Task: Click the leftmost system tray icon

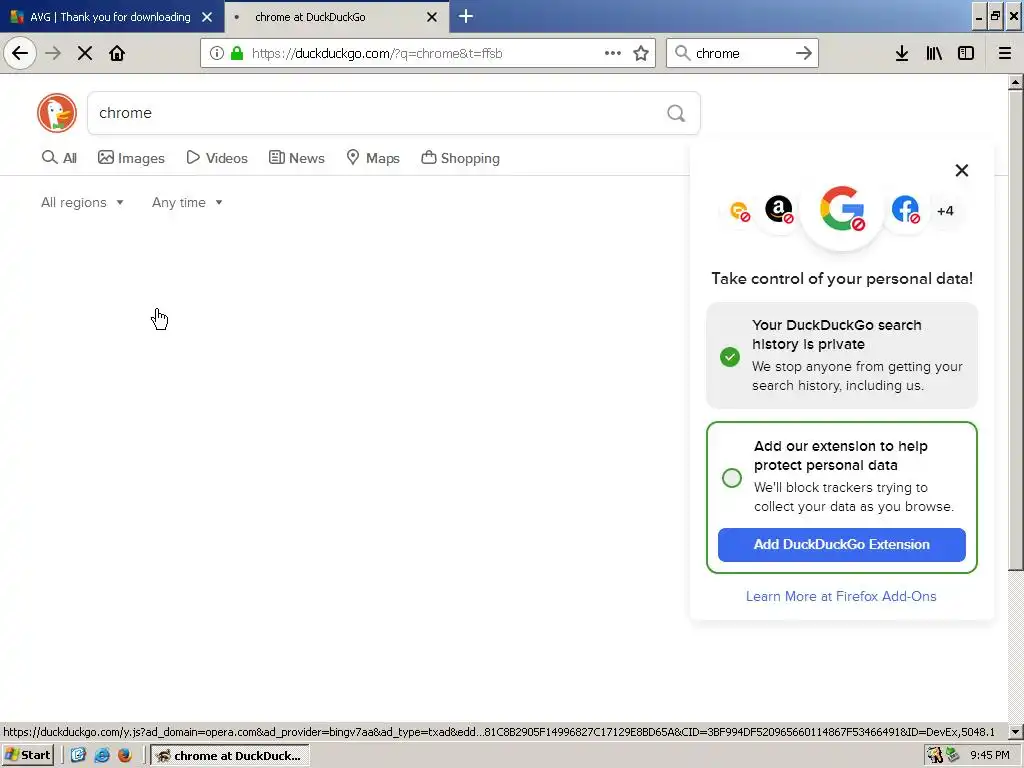Action: click(935, 756)
